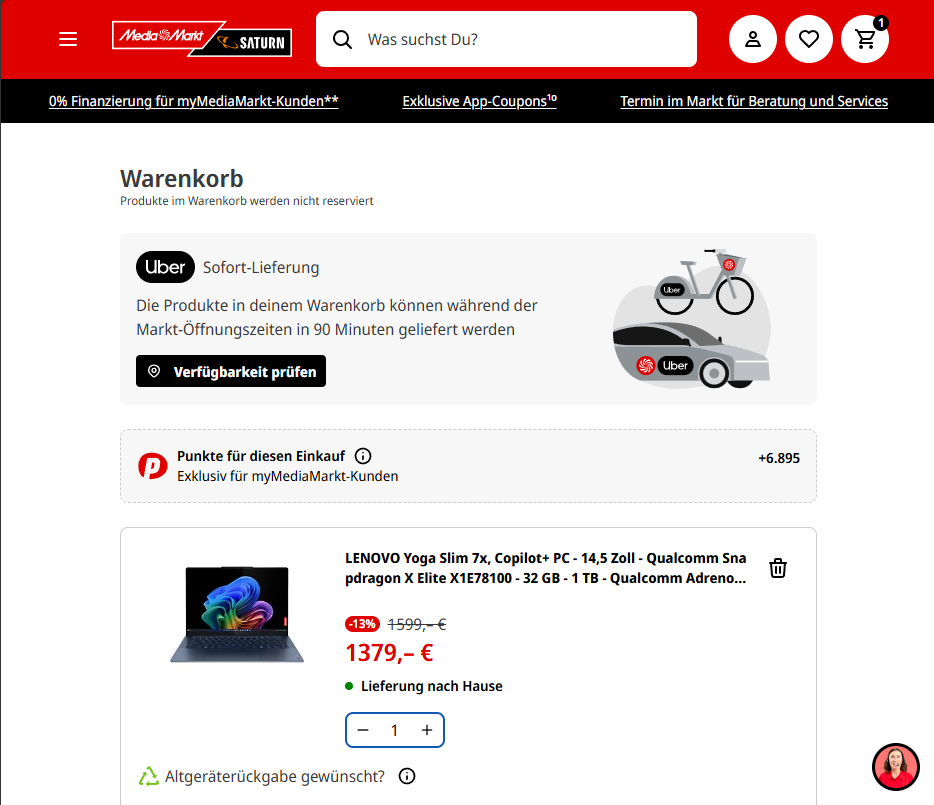
Task: Open the chat assistant avatar
Action: (x=896, y=767)
